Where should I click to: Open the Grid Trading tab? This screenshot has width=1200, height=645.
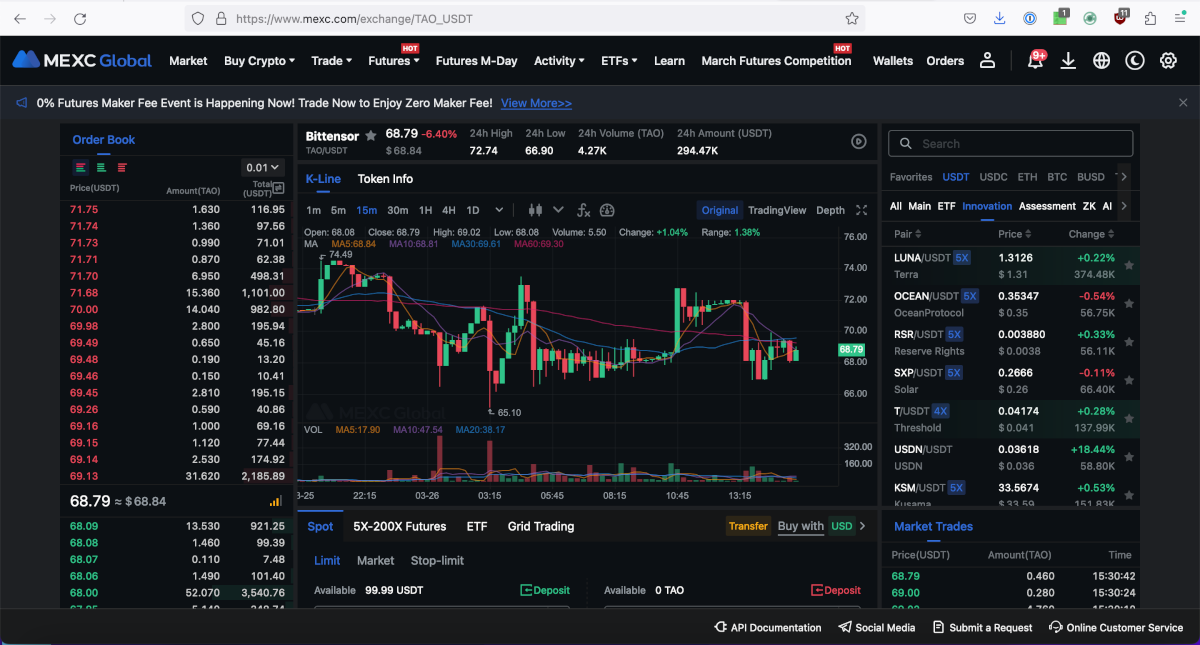click(541, 526)
